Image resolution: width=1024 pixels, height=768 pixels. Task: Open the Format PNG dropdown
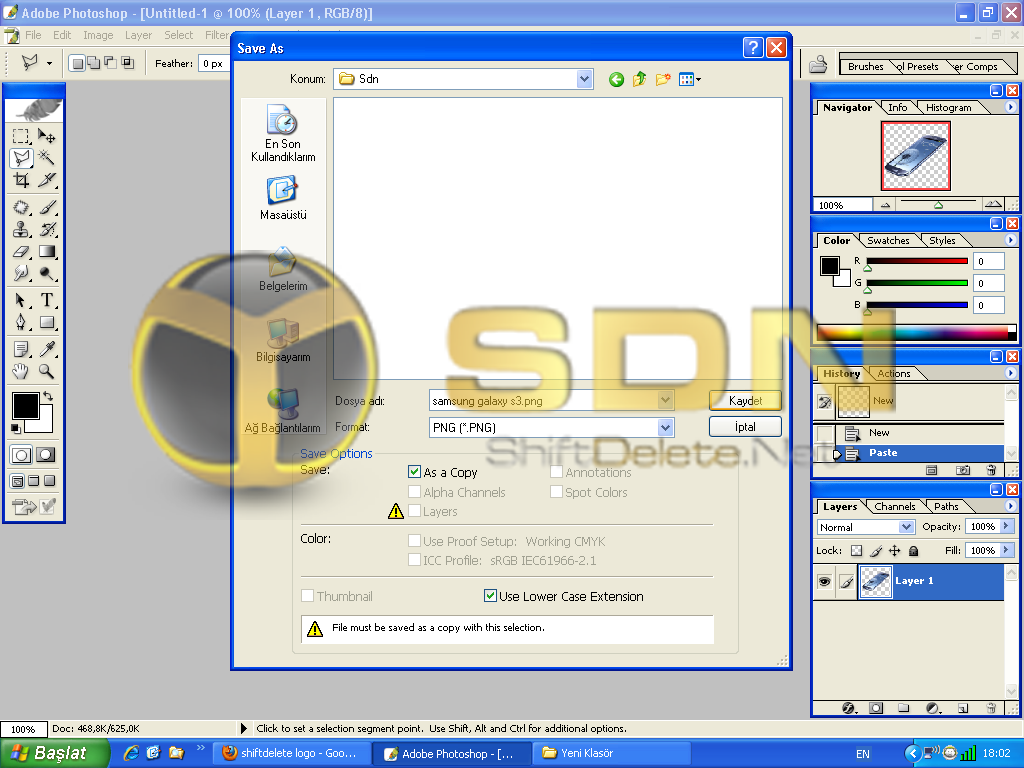(x=665, y=428)
